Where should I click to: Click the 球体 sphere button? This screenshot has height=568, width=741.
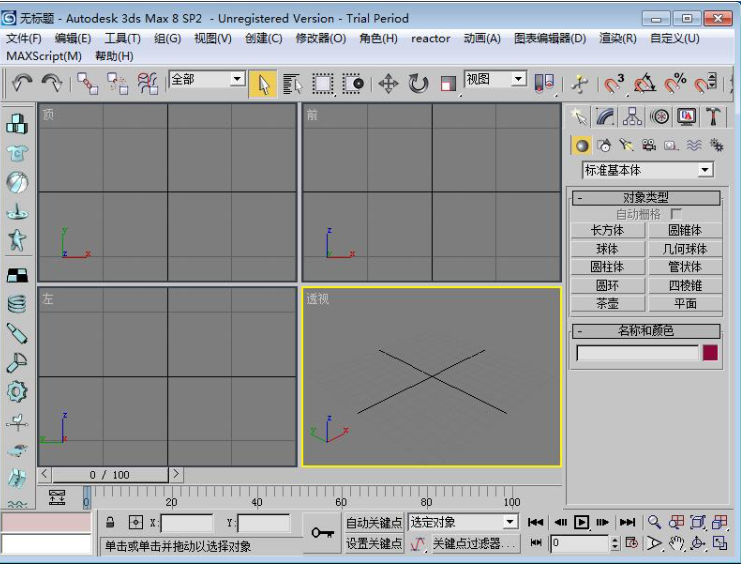[x=608, y=249]
